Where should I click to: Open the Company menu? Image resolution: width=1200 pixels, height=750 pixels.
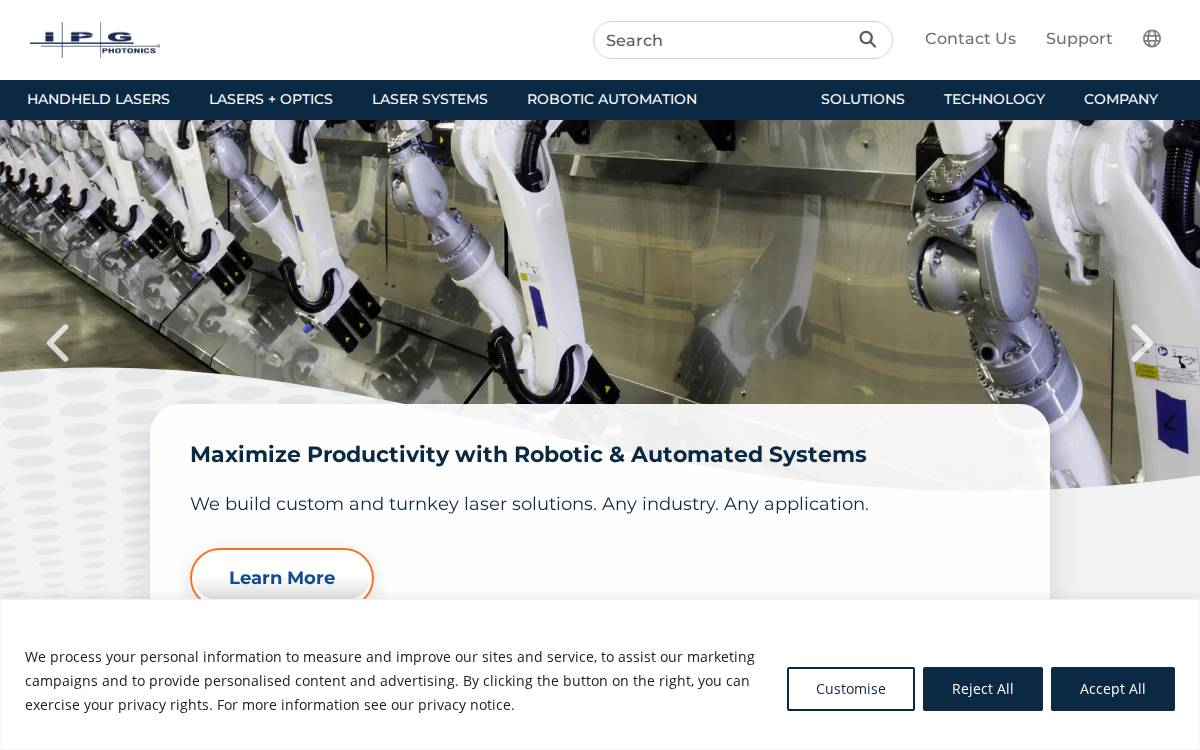[1121, 100]
